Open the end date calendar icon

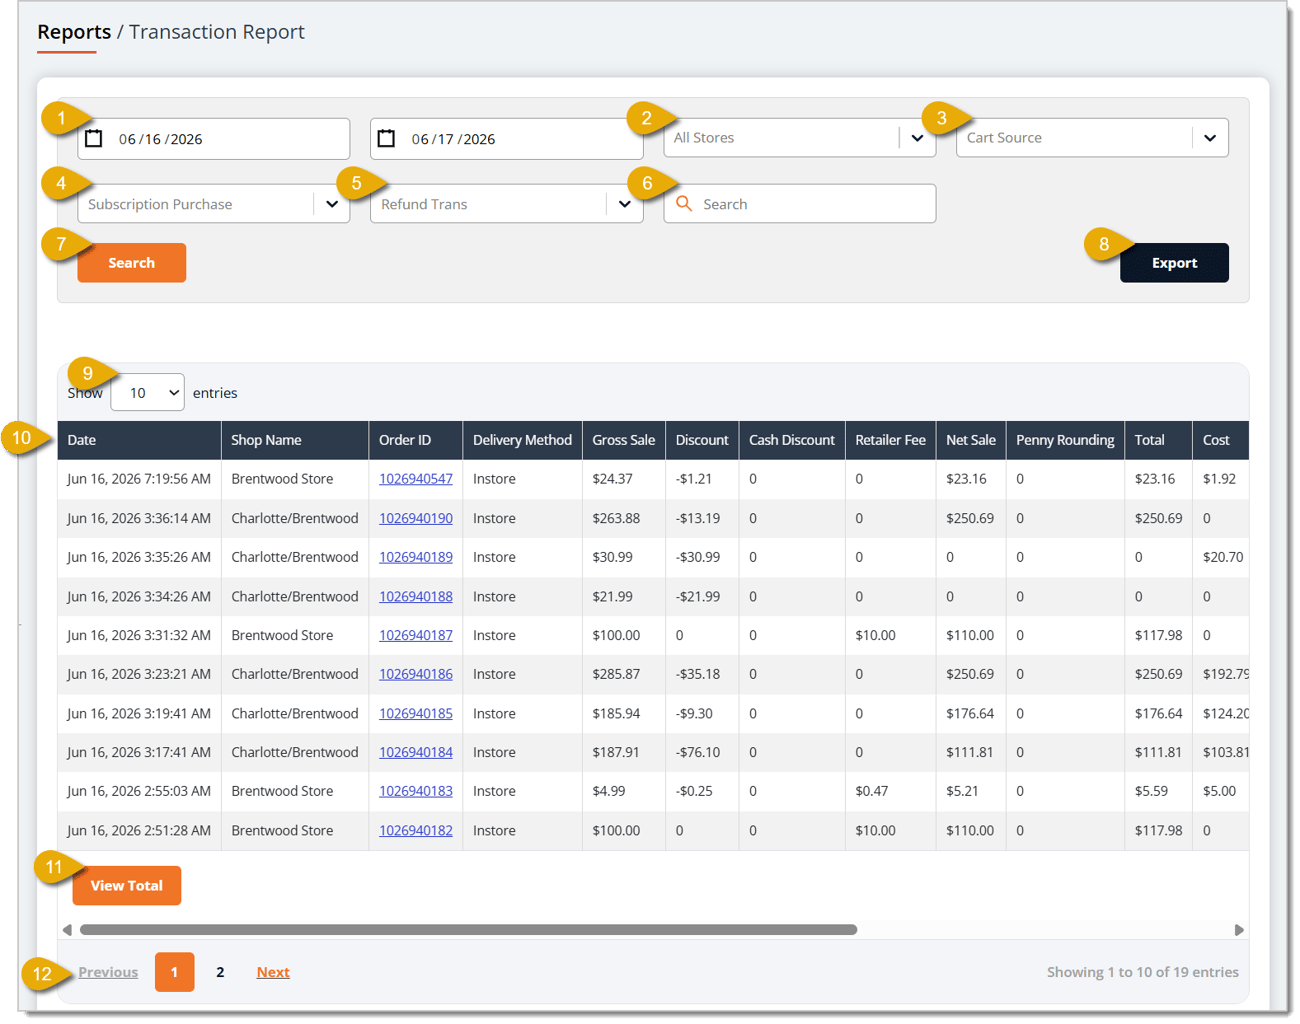click(387, 138)
